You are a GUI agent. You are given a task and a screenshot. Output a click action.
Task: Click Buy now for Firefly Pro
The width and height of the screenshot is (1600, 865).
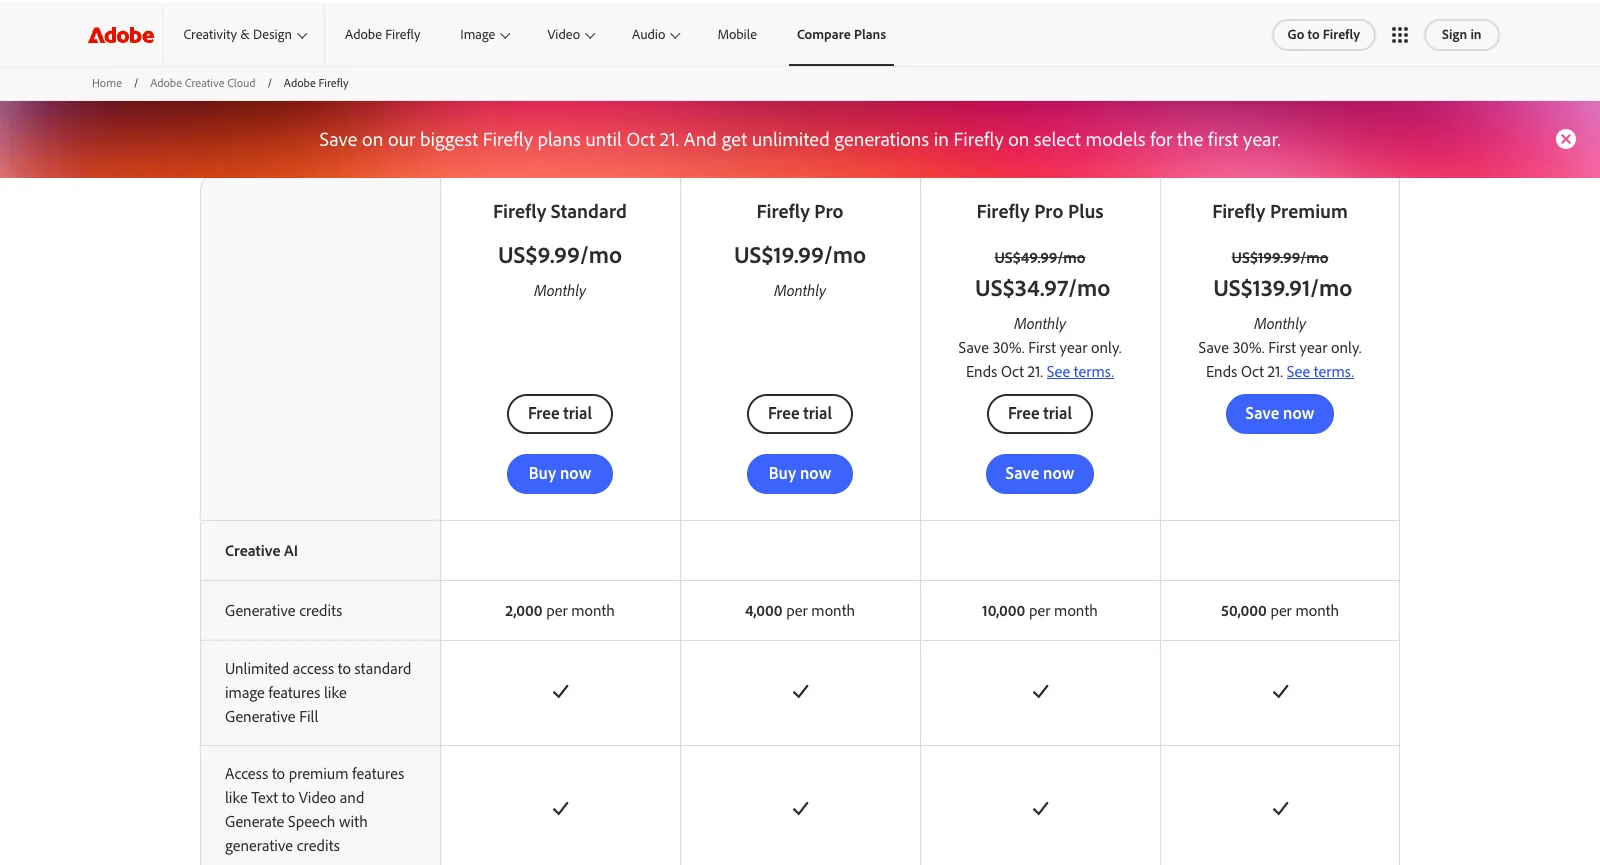click(800, 474)
